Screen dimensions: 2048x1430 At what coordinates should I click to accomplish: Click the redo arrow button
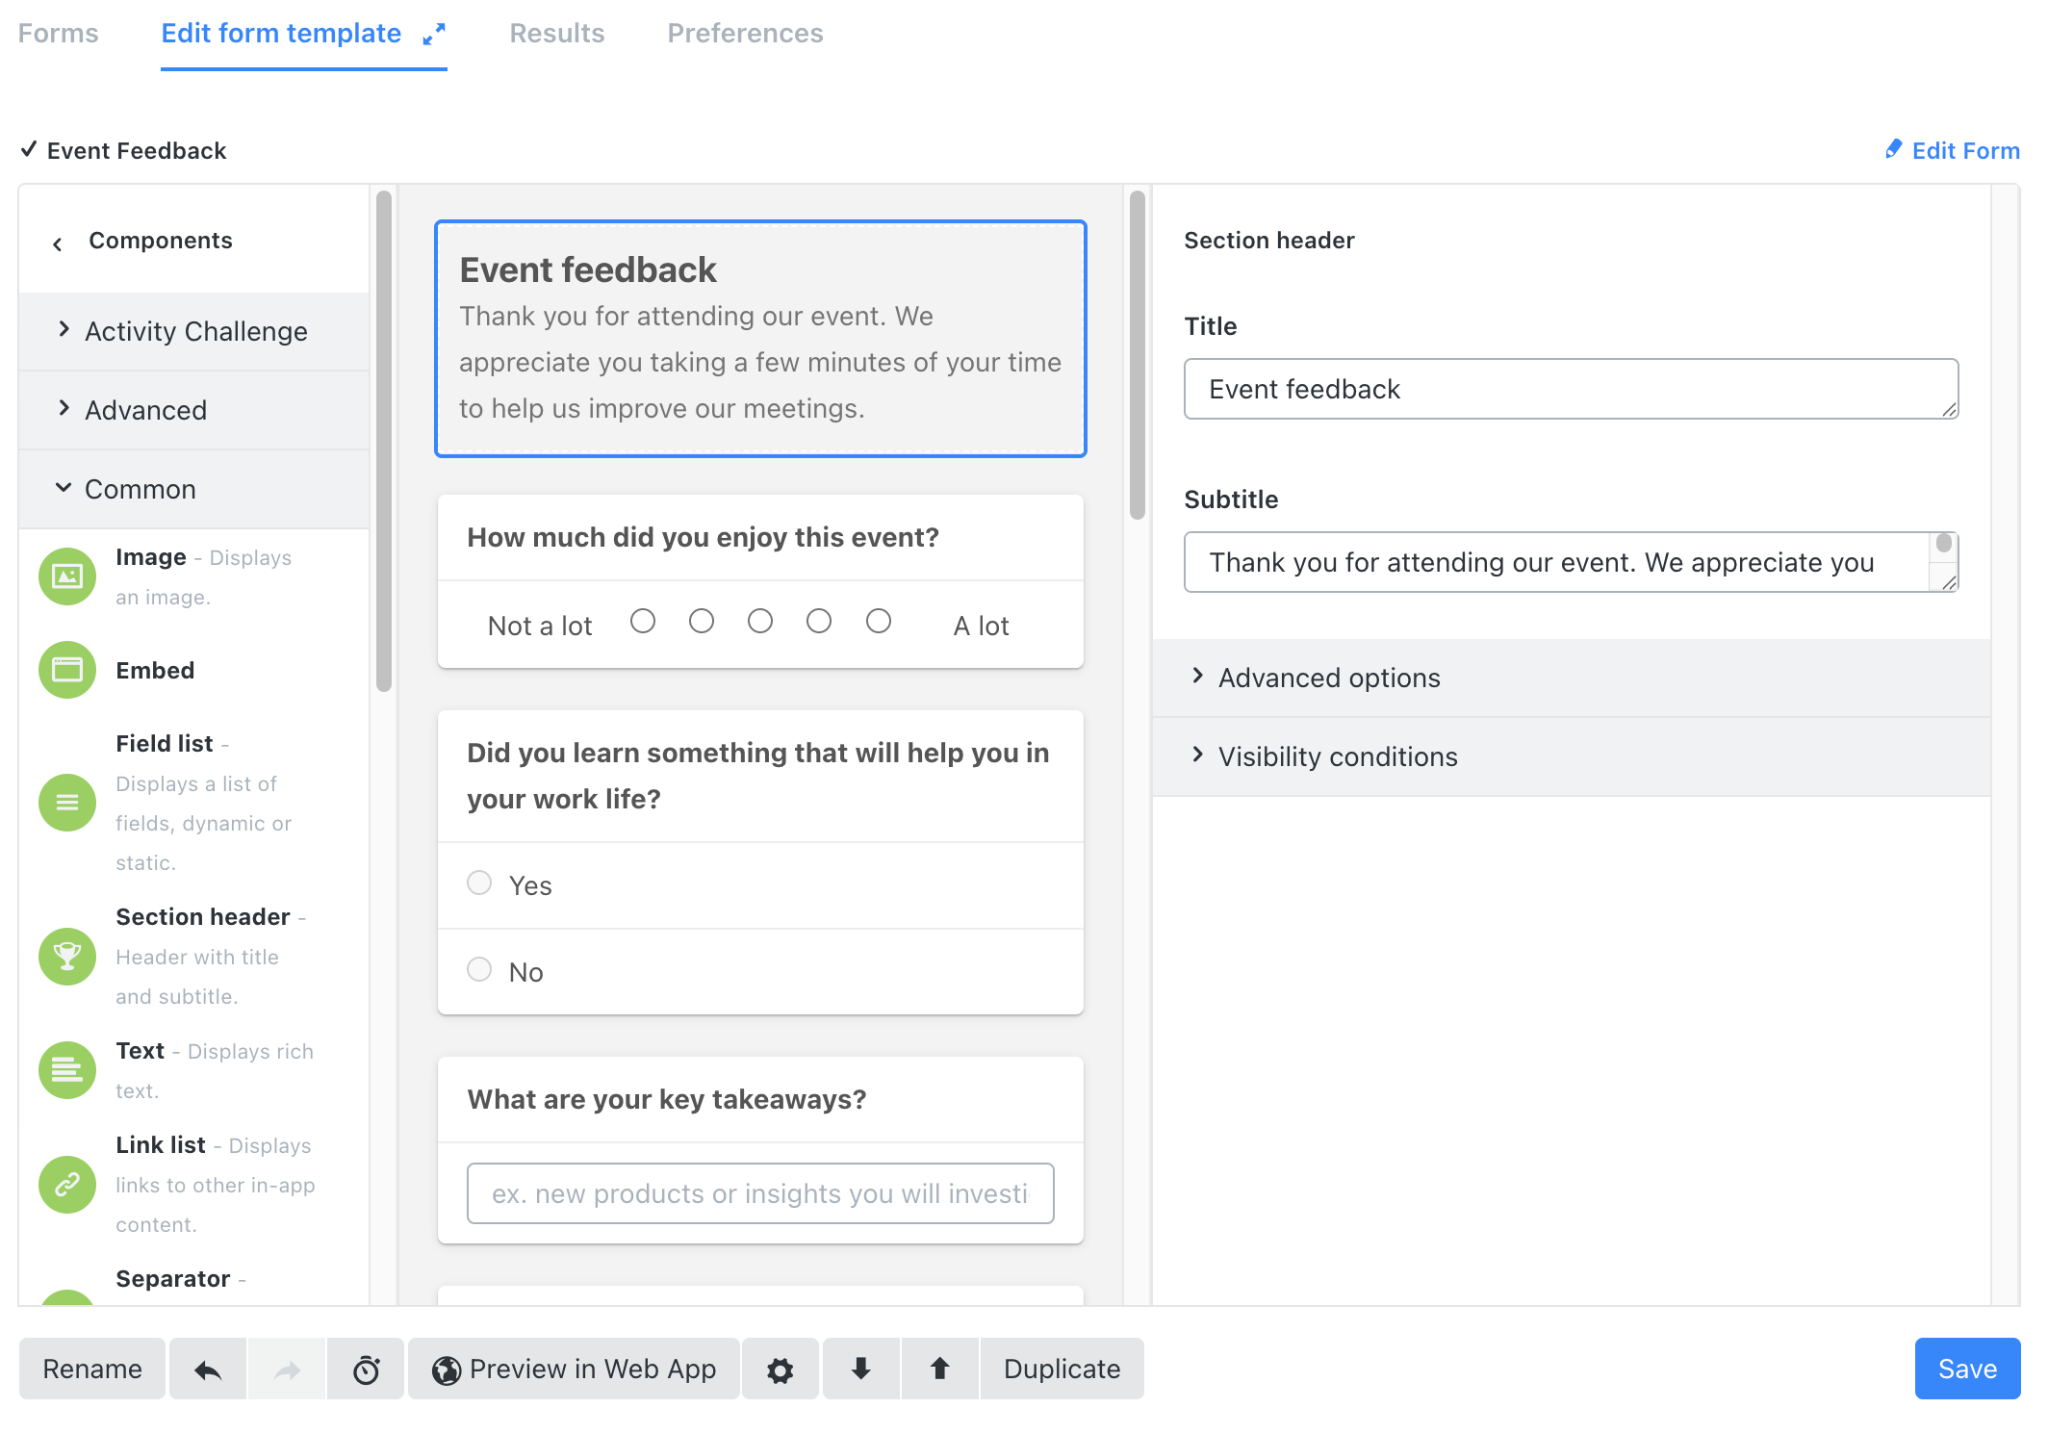[287, 1369]
